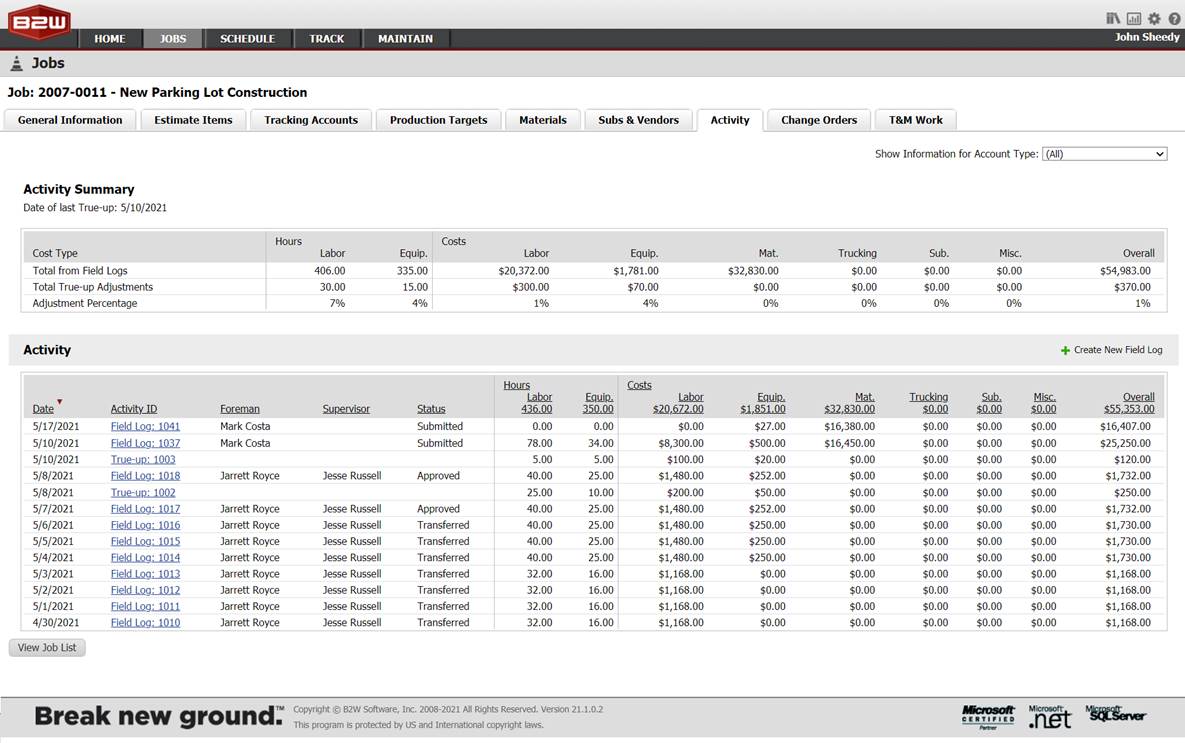Sort by Hours Equip. 350.00 header

click(x=598, y=403)
